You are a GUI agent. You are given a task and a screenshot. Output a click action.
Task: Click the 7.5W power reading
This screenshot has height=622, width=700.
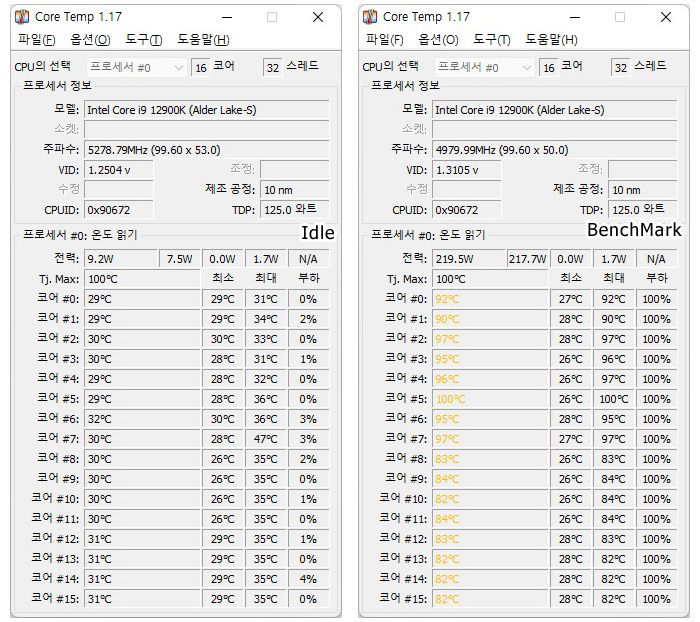click(x=179, y=259)
